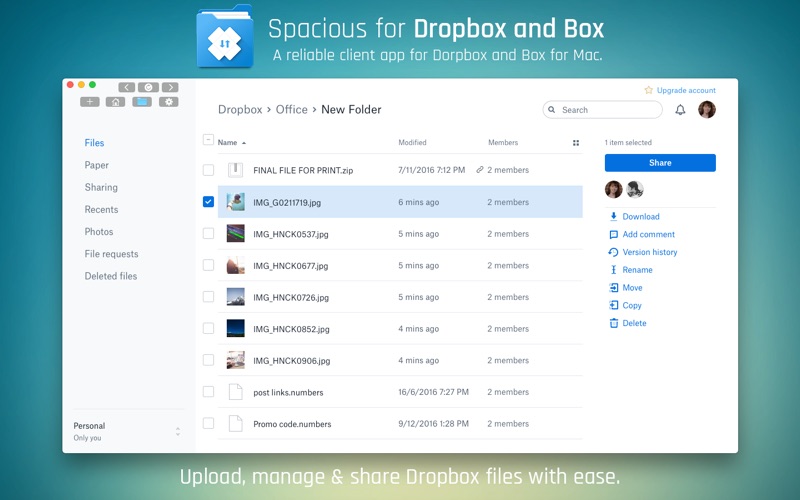Click the first member avatar under Share

[614, 189]
